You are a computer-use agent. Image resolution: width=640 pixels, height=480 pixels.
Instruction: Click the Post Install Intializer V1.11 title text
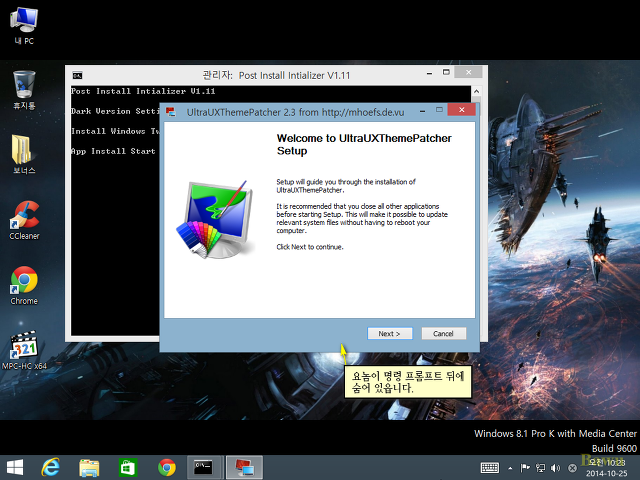[294, 76]
